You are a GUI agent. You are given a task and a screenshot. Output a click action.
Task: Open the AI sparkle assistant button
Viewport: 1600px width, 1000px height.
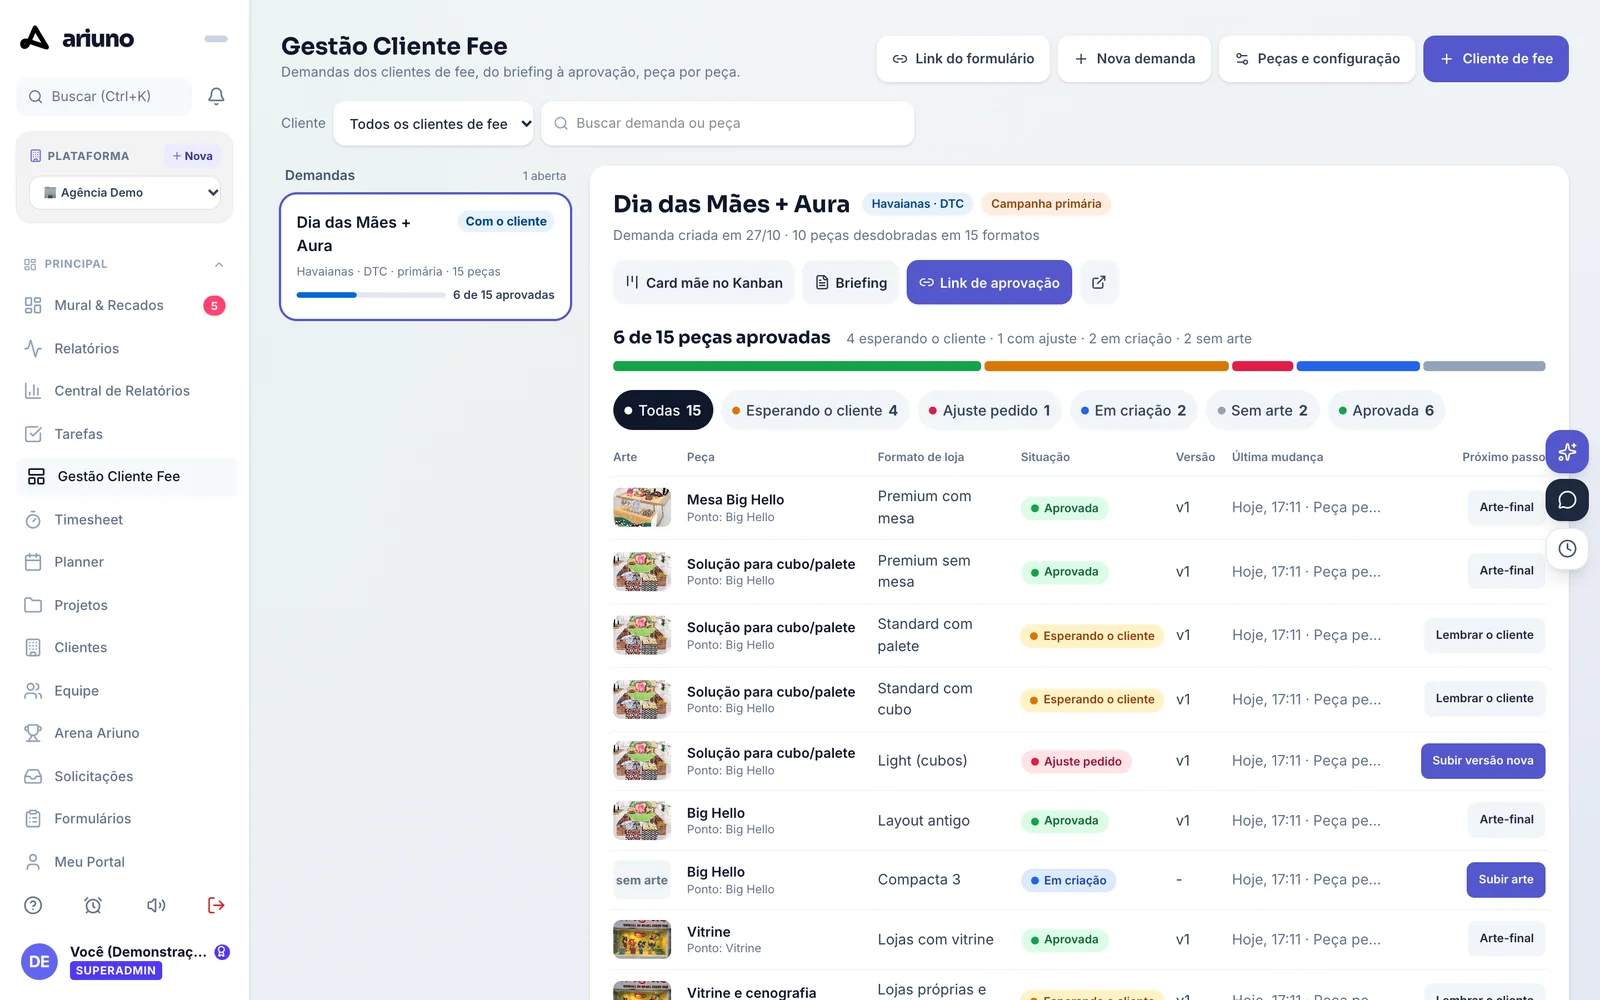click(x=1567, y=452)
